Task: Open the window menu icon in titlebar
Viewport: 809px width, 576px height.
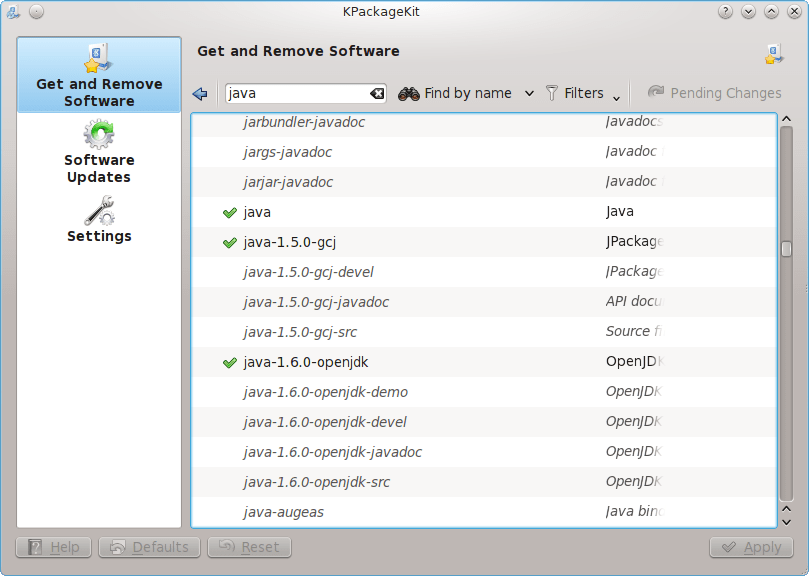Action: [x=13, y=11]
